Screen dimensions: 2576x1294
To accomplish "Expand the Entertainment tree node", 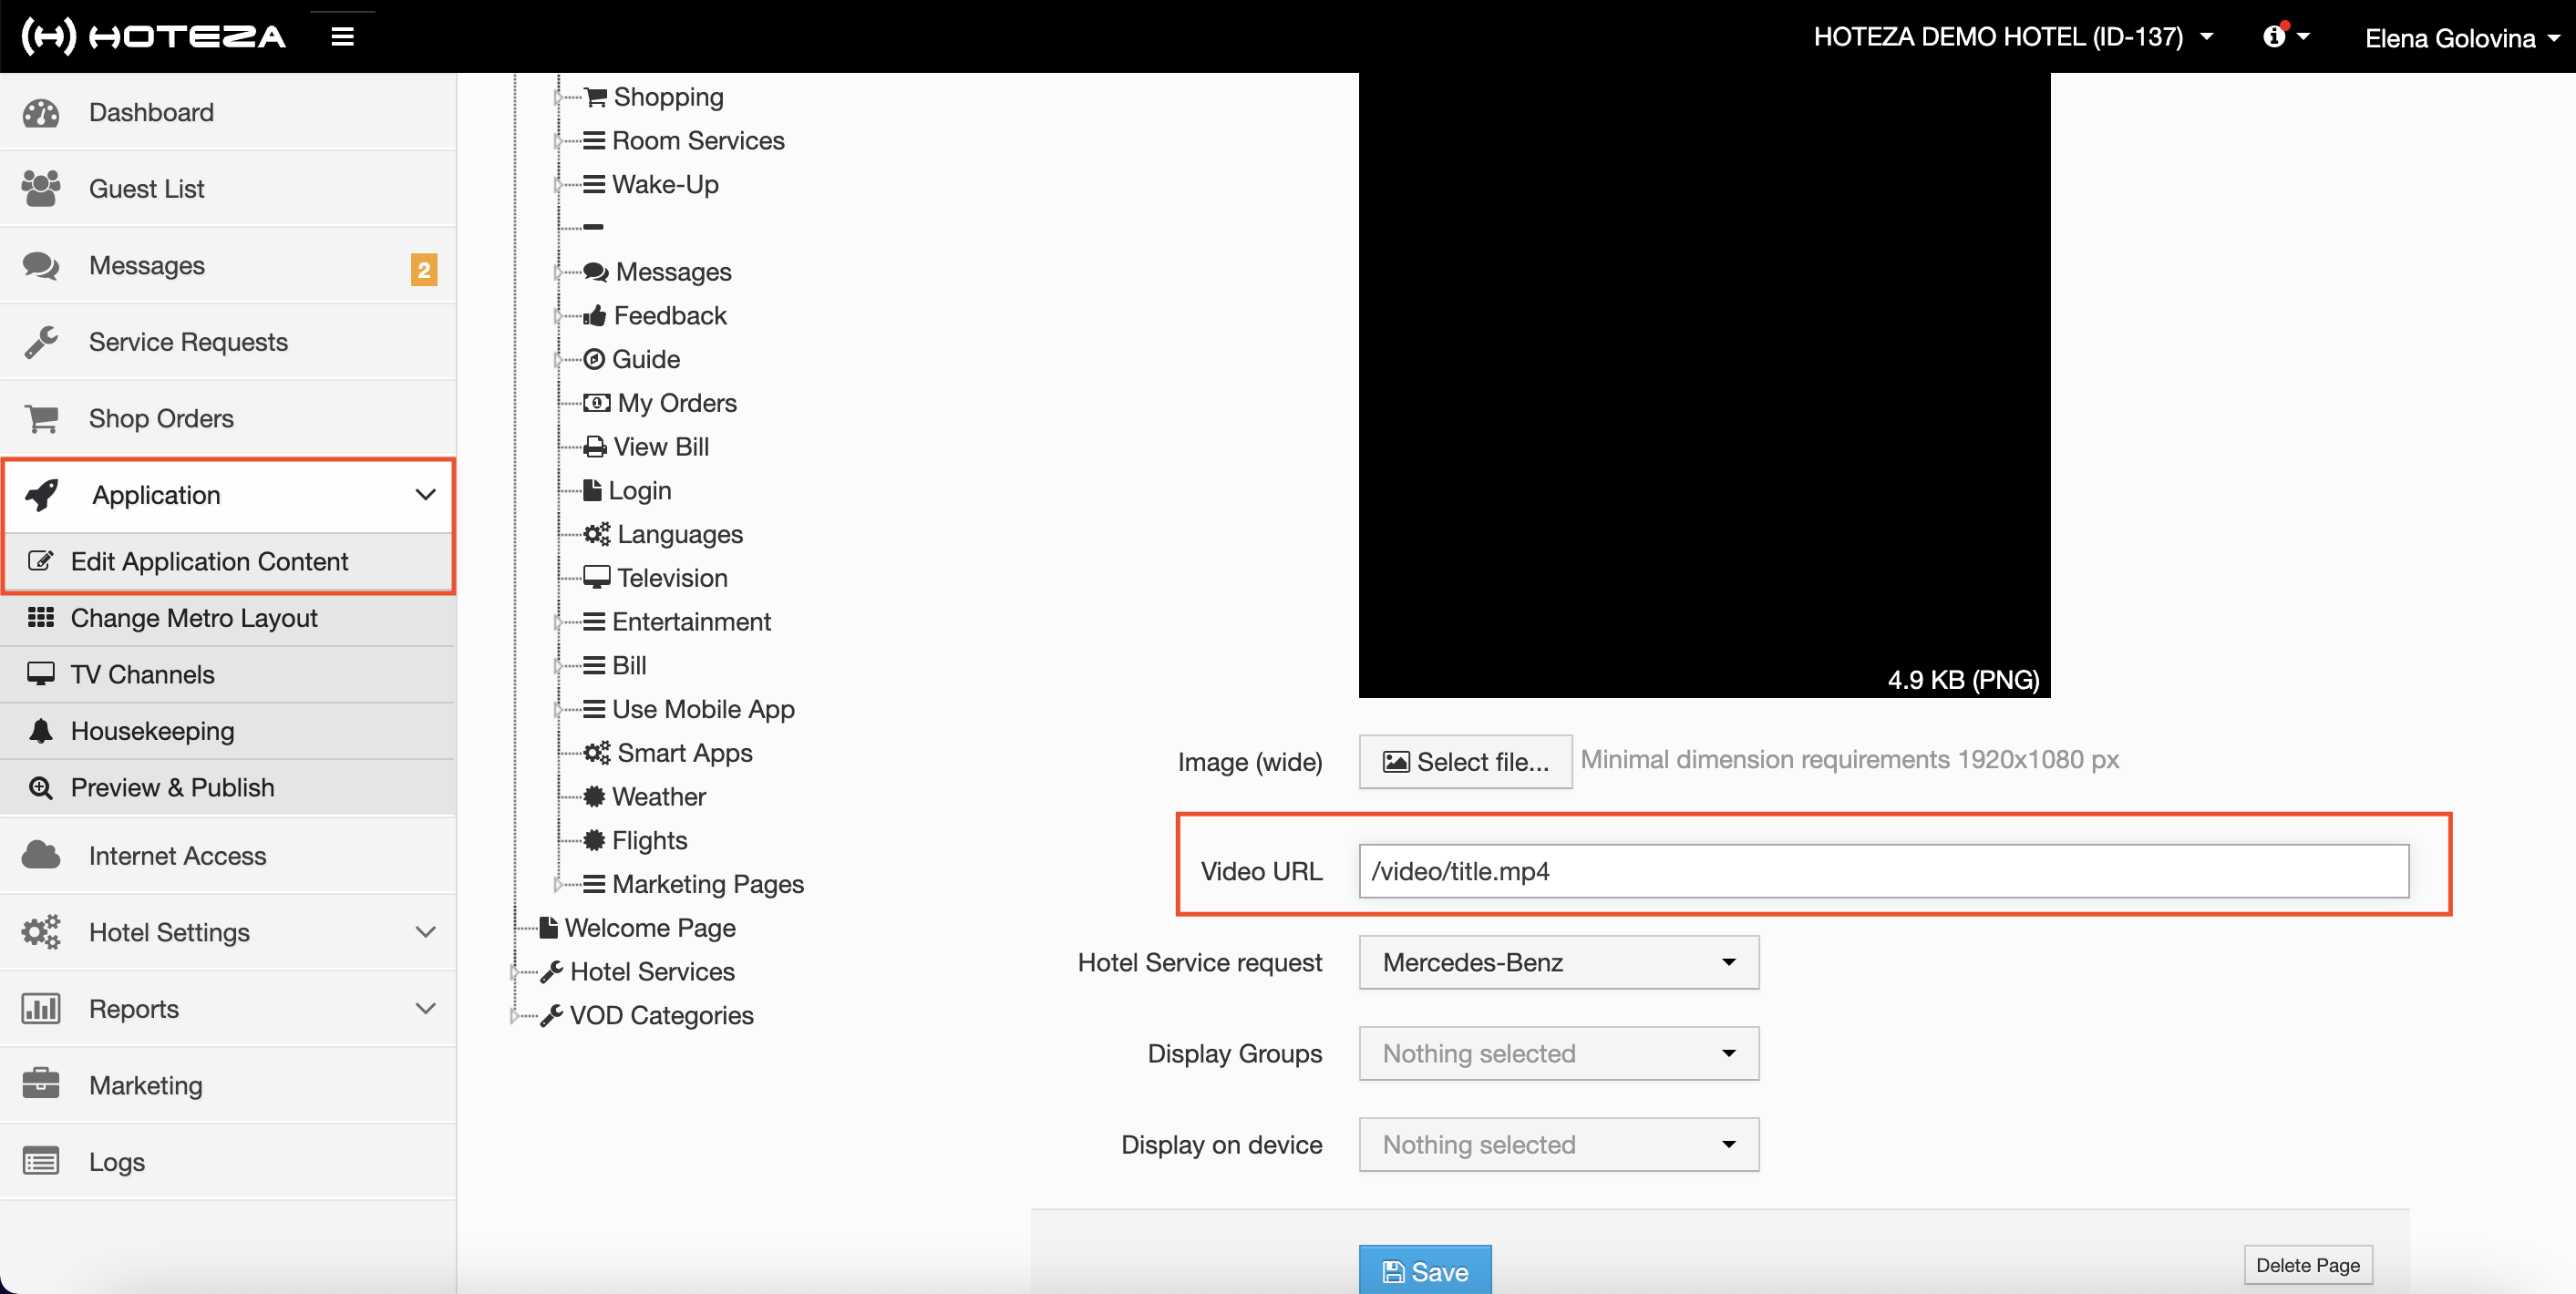I will click(x=557, y=622).
